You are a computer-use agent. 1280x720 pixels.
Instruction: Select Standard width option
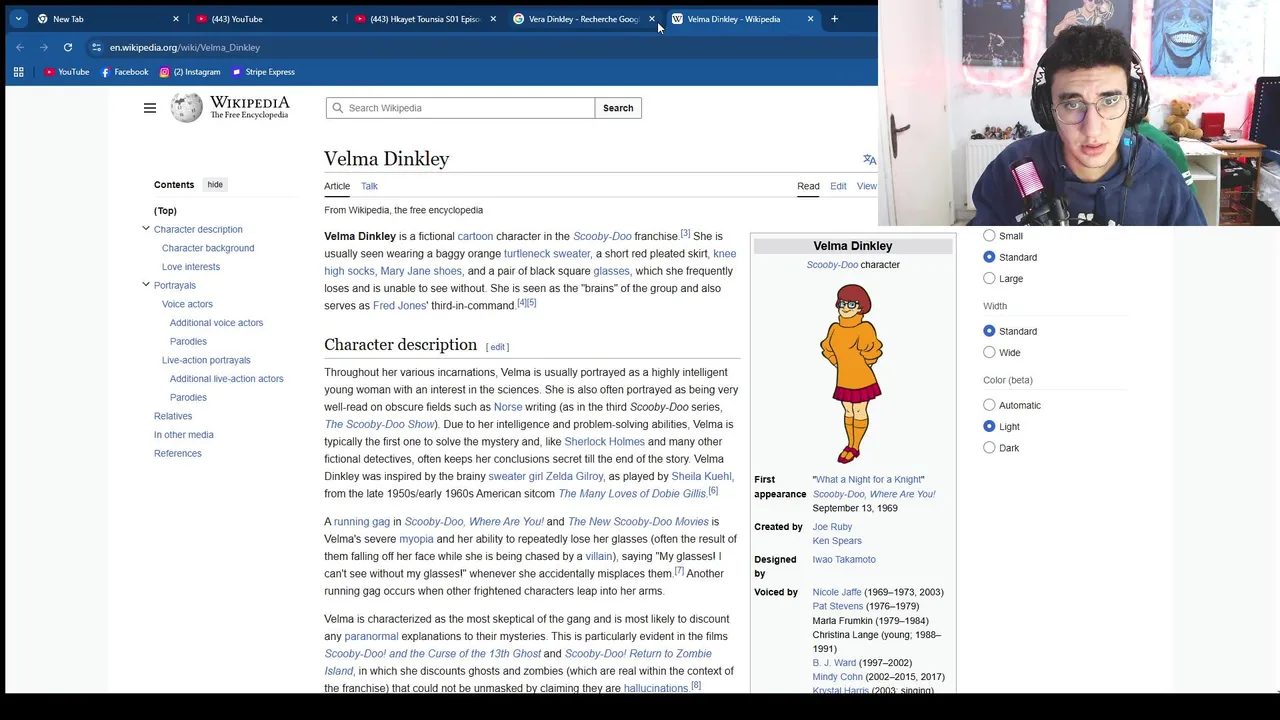coord(989,331)
